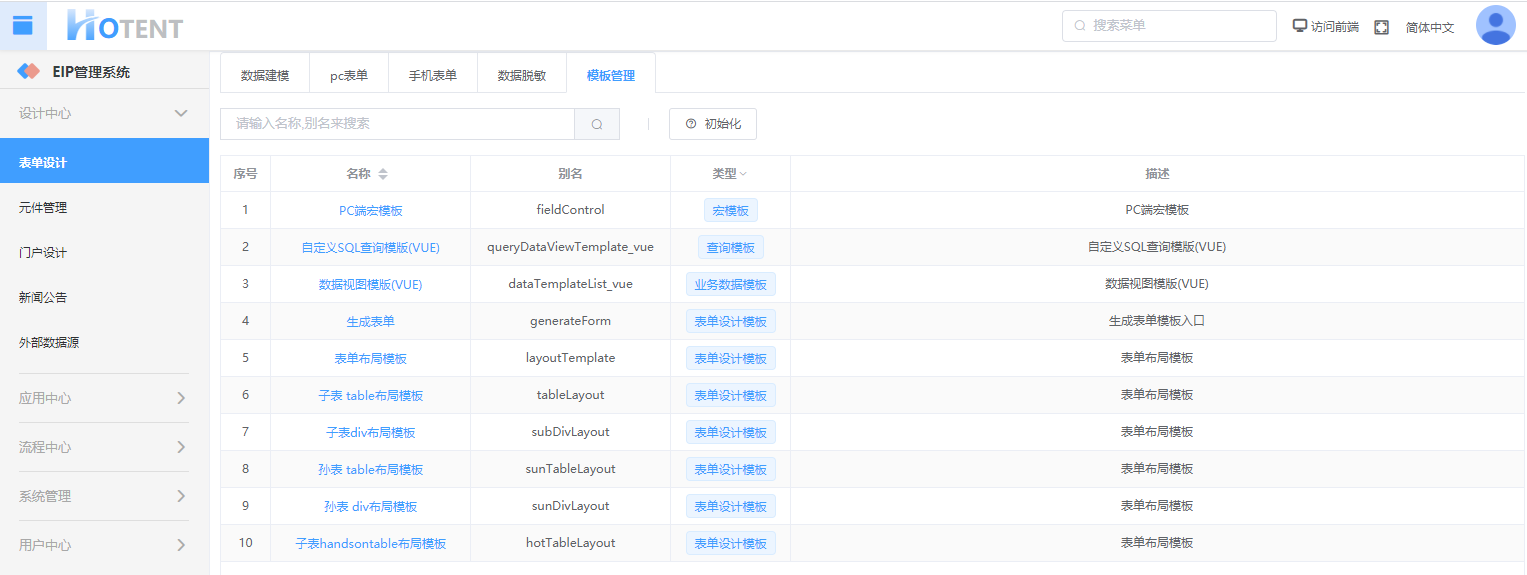Click the 宏模板 type tag
This screenshot has height=575, width=1527.
click(x=731, y=211)
